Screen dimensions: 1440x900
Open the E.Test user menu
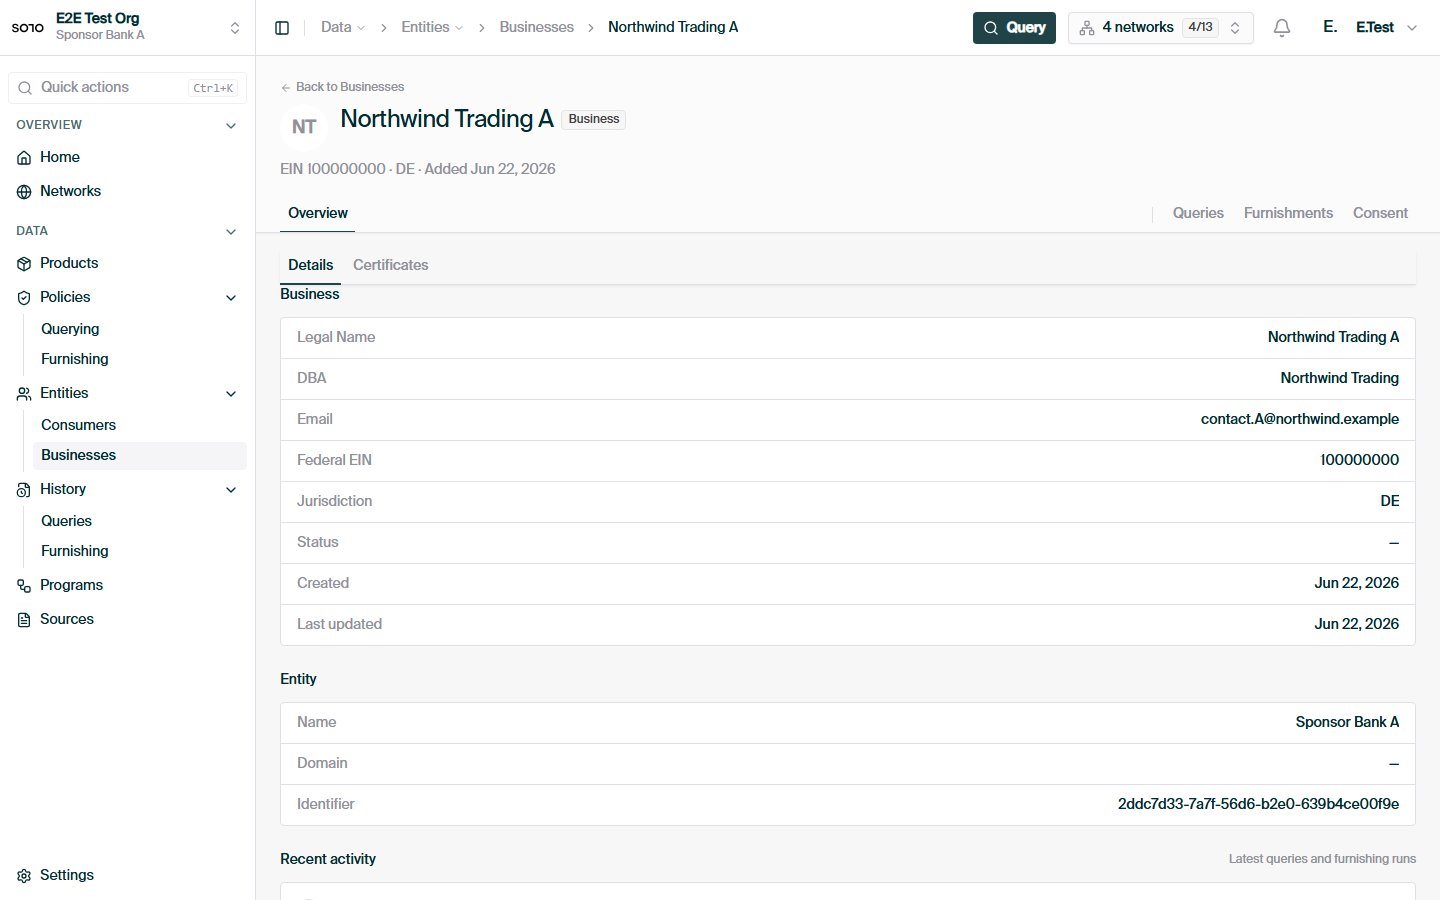[1387, 27]
